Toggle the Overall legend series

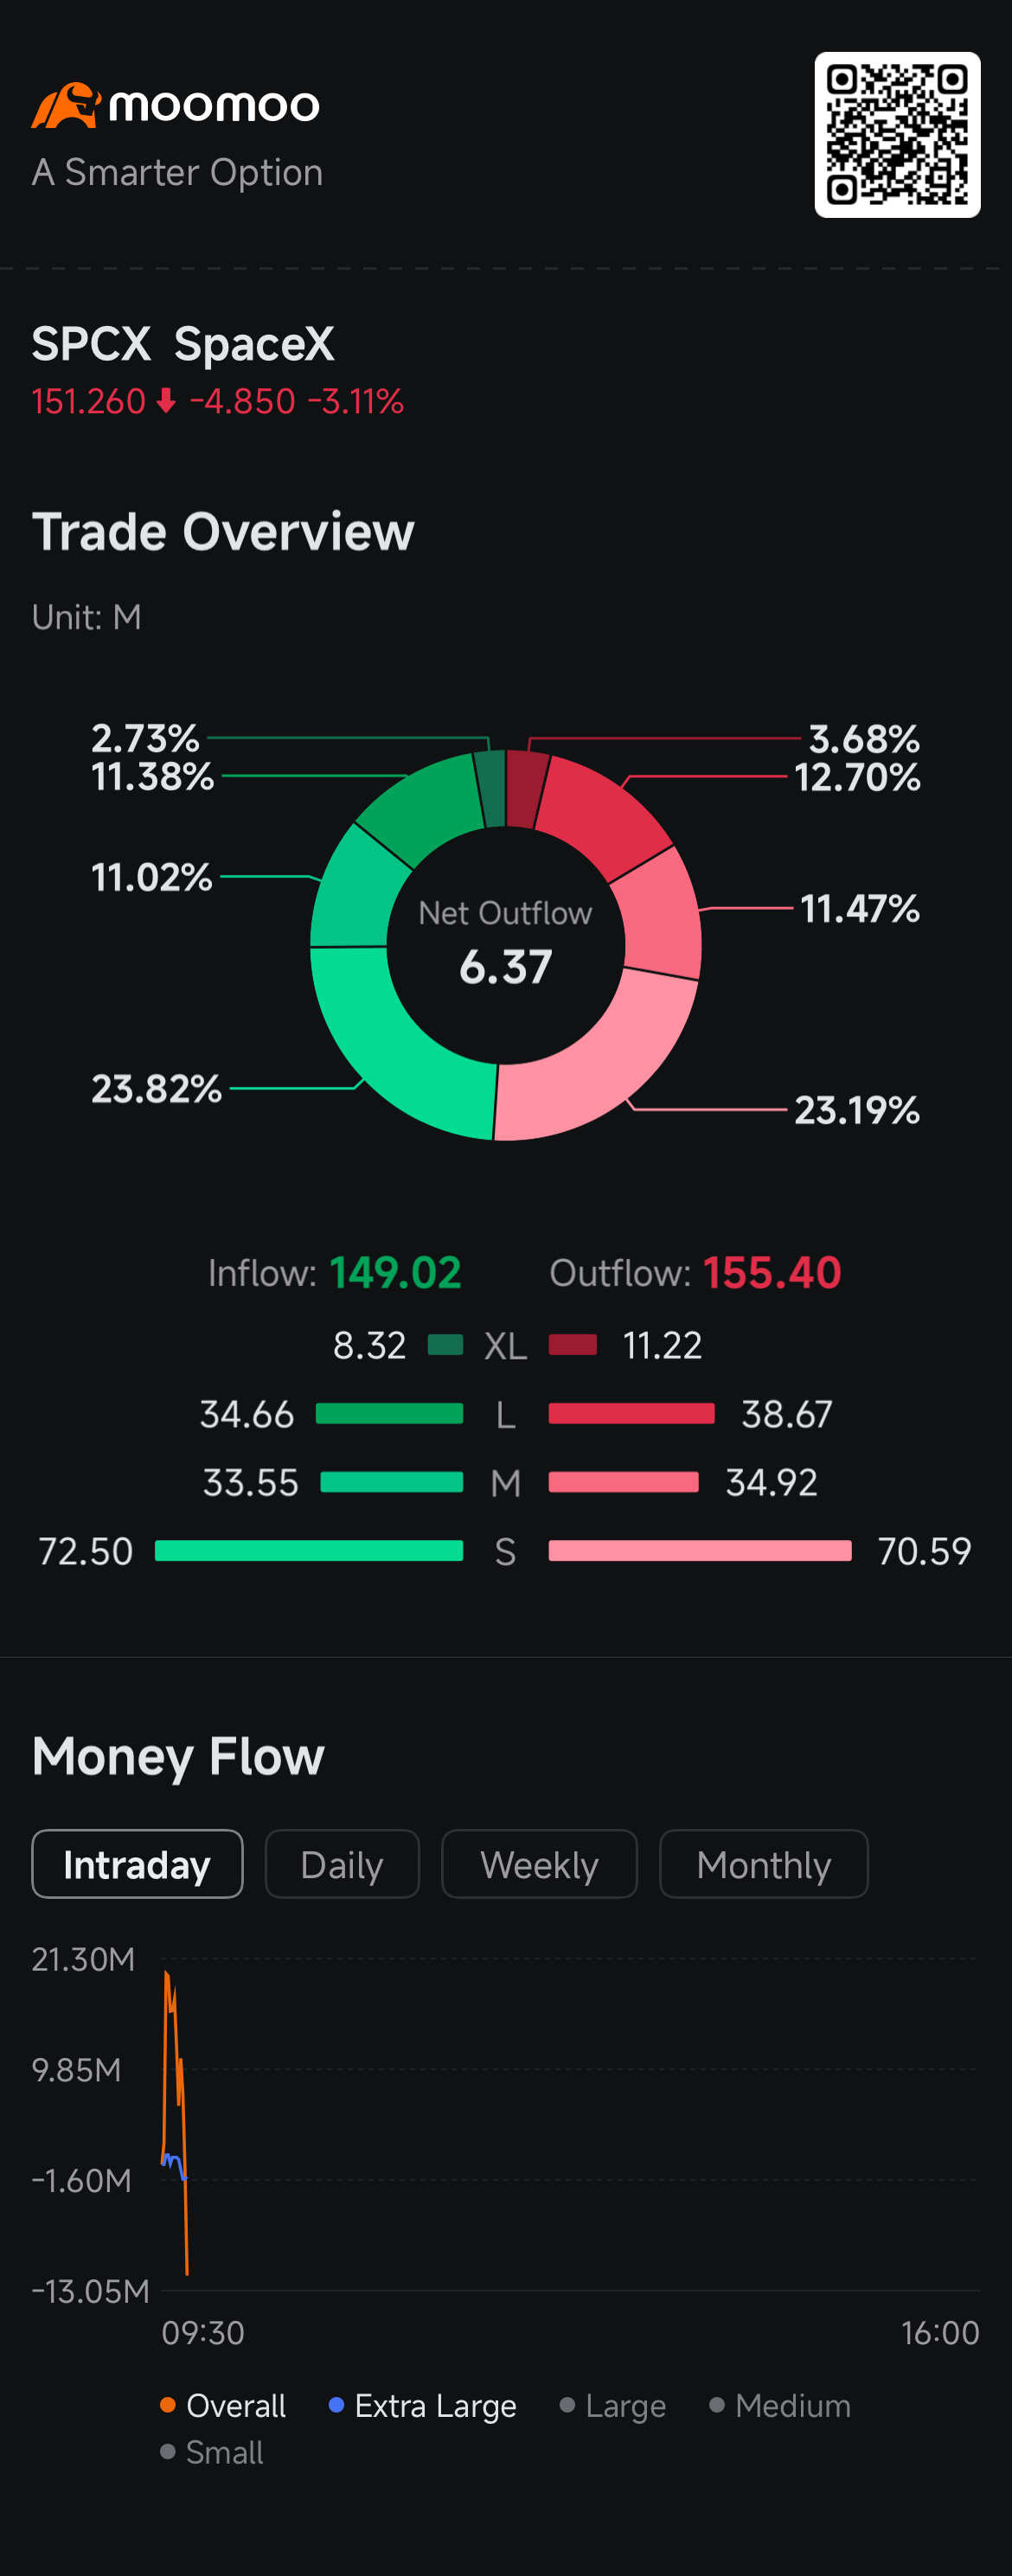click(x=223, y=2405)
